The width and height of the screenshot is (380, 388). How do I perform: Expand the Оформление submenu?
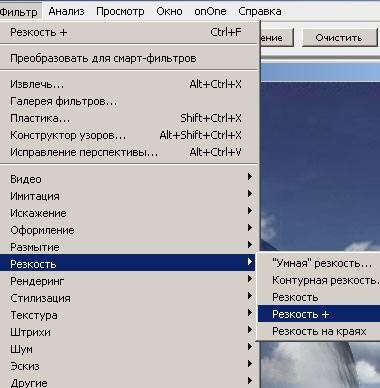point(129,230)
